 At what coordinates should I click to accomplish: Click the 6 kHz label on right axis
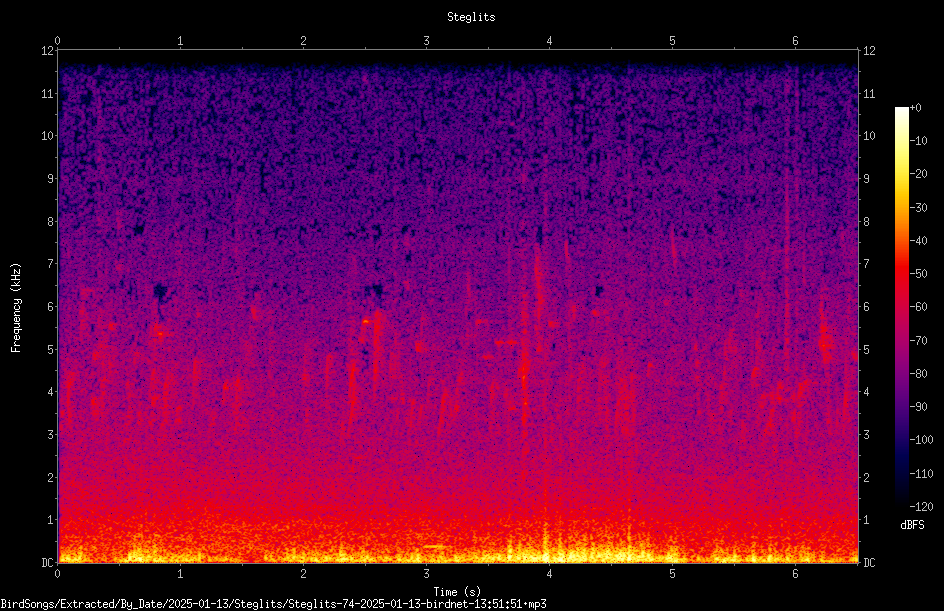point(867,306)
